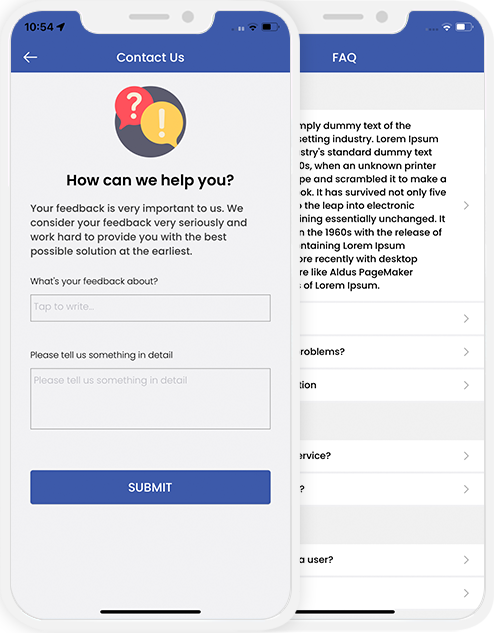Focus the "Please tell us something in detail" text area
Screen dimensions: 494x633
[x=150, y=398]
